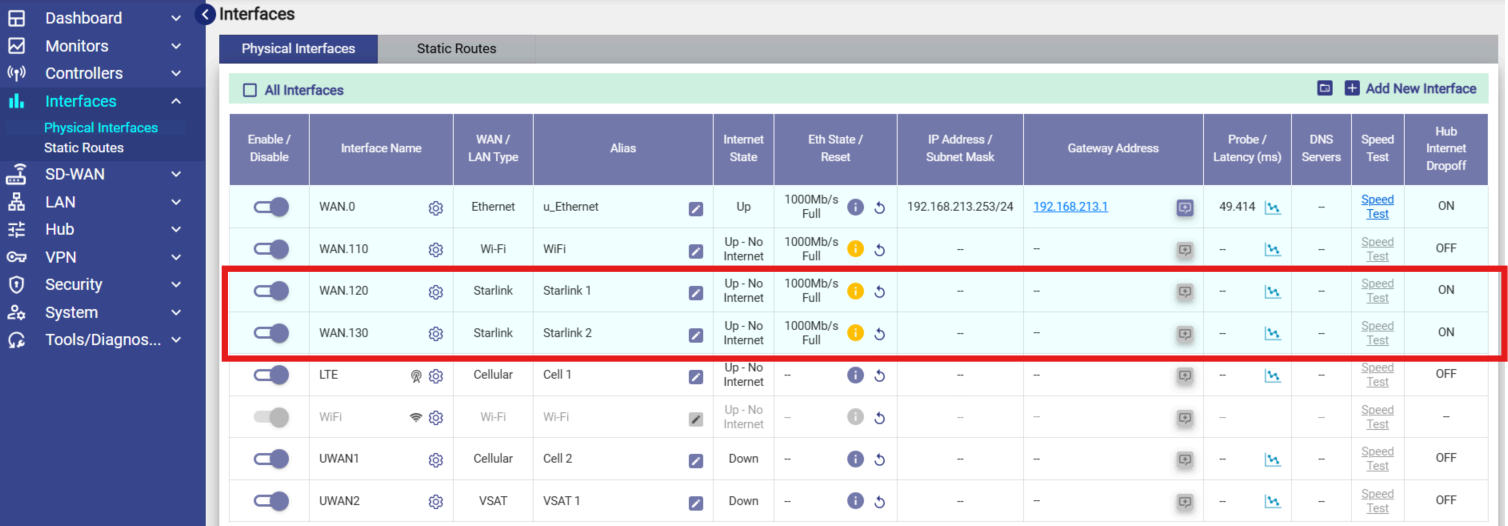Click blue info icon for UWAN1
This screenshot has height=526, width=1508.
[855, 459]
